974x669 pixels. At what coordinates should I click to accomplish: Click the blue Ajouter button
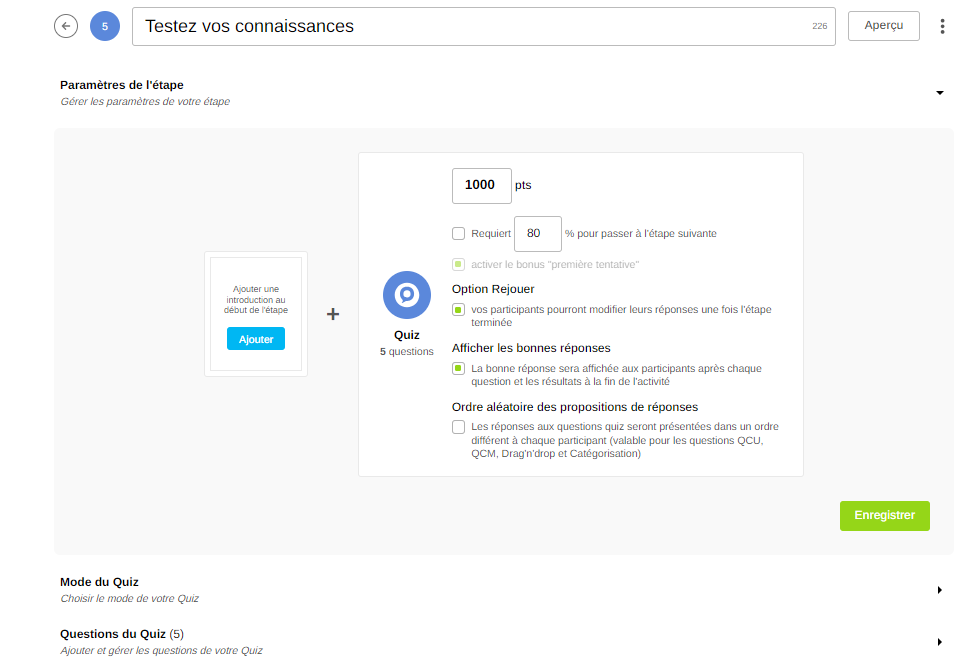(256, 339)
